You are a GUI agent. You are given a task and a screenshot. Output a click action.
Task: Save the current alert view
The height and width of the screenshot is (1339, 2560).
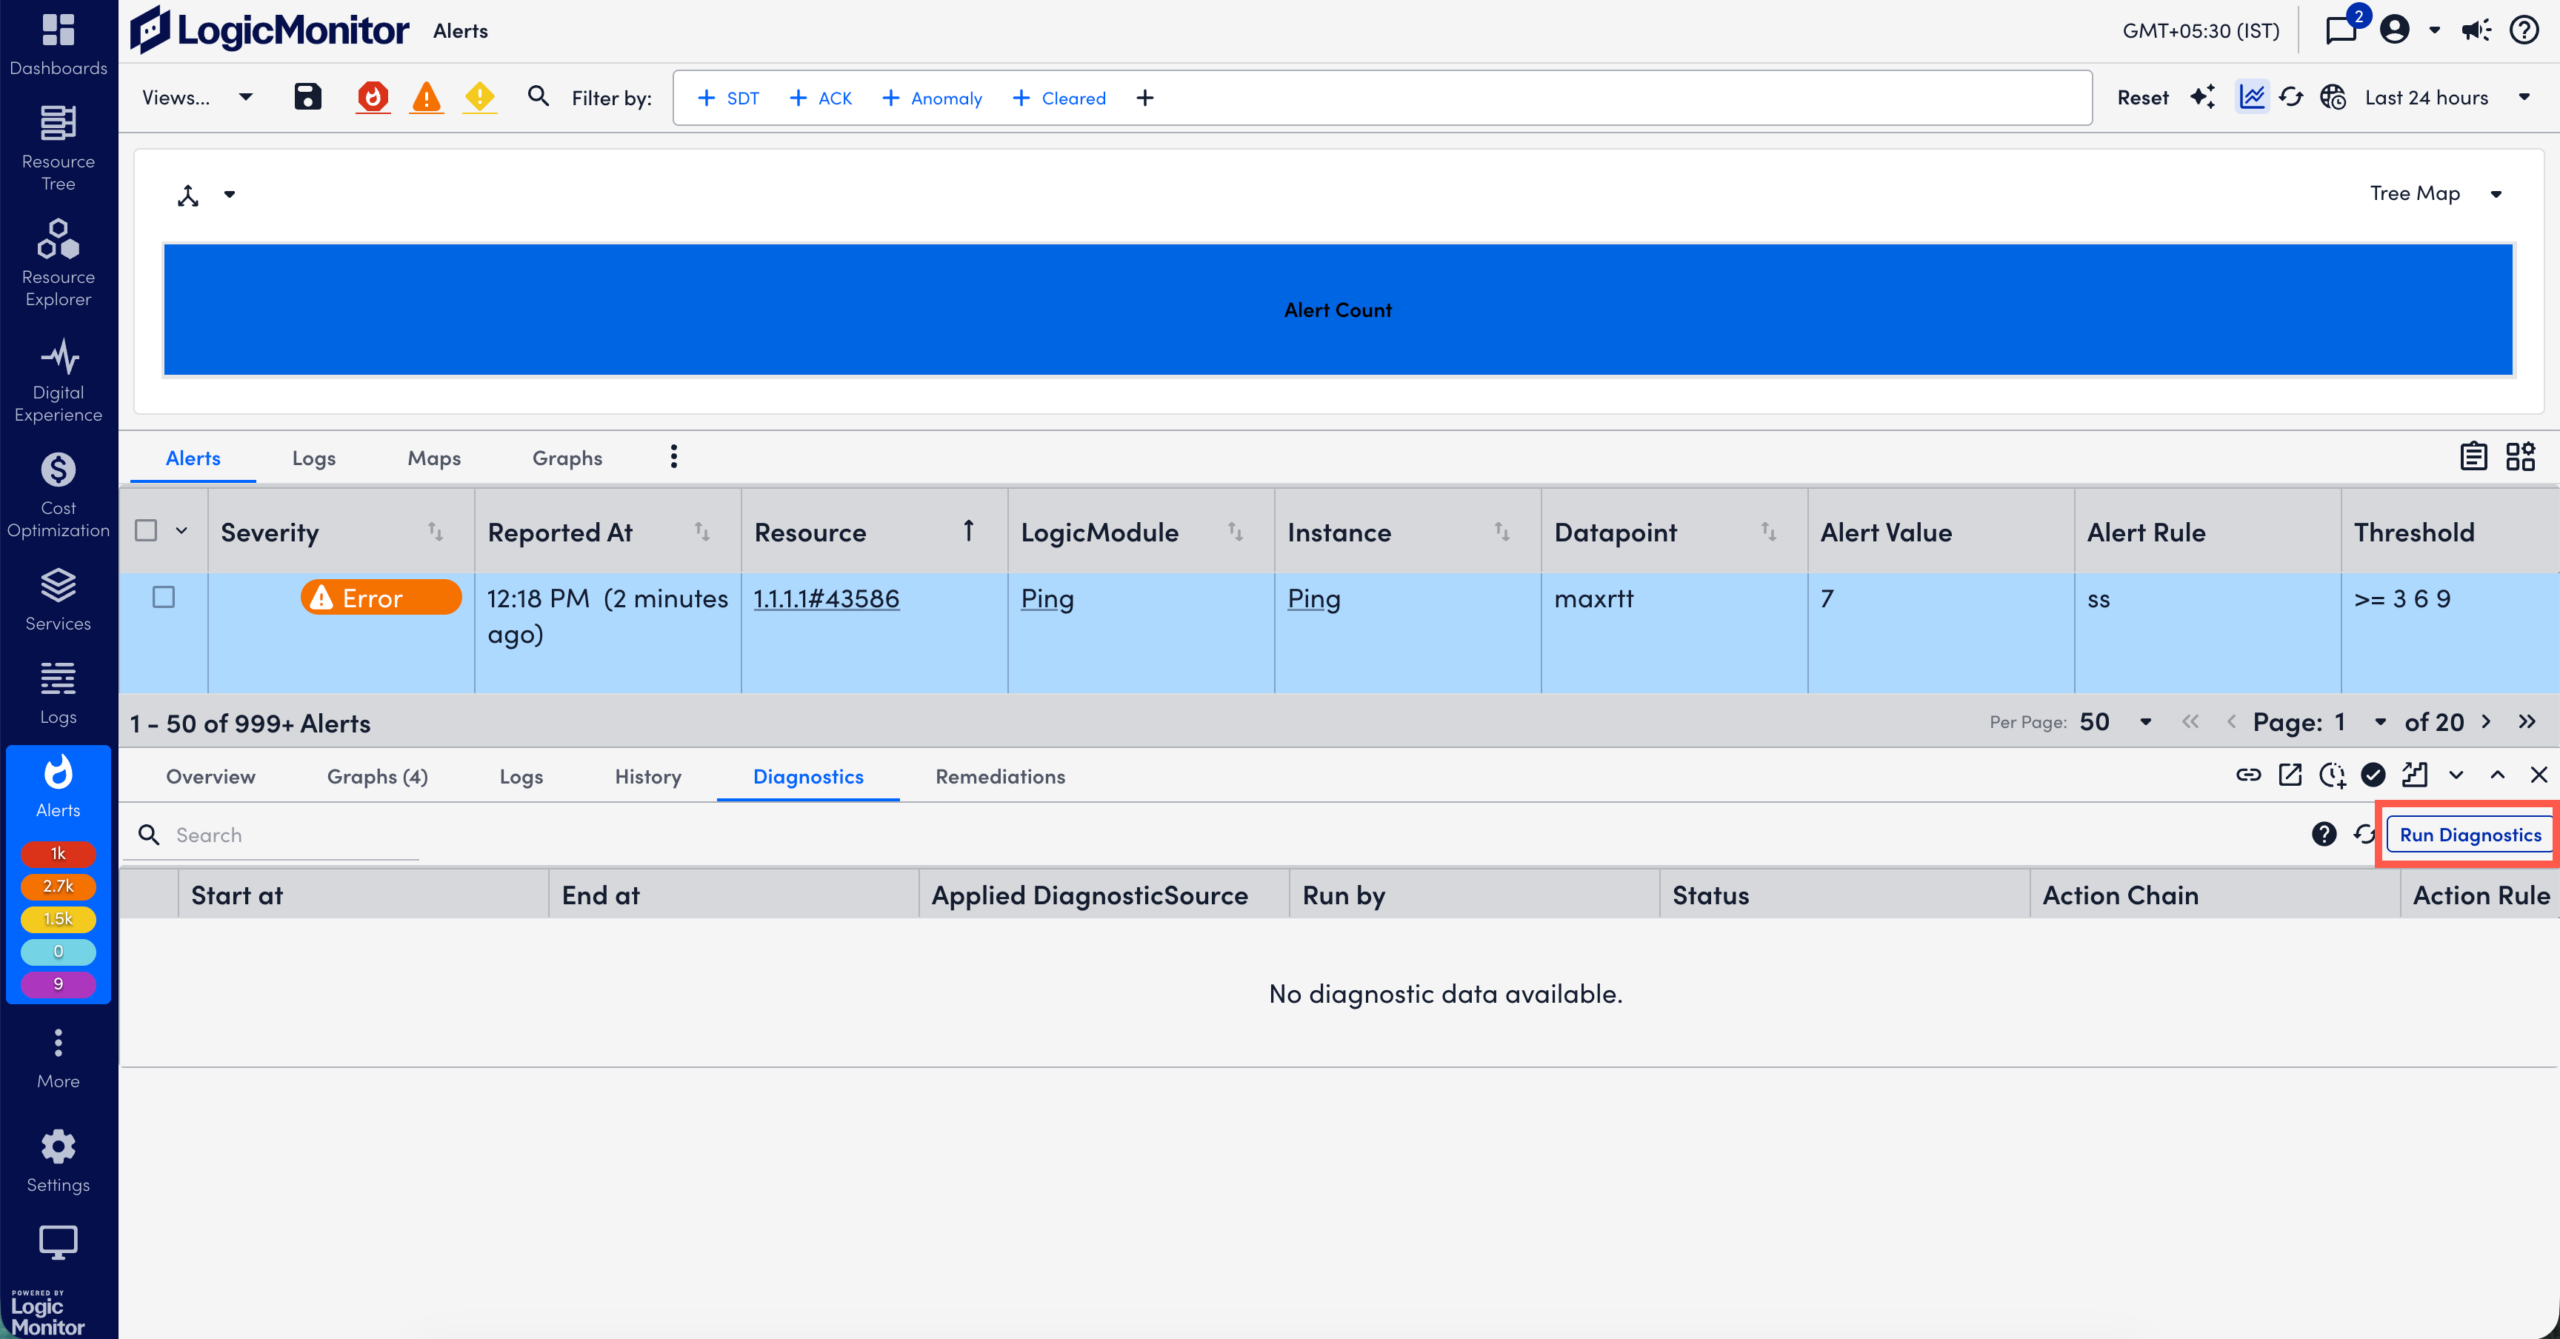(x=308, y=97)
